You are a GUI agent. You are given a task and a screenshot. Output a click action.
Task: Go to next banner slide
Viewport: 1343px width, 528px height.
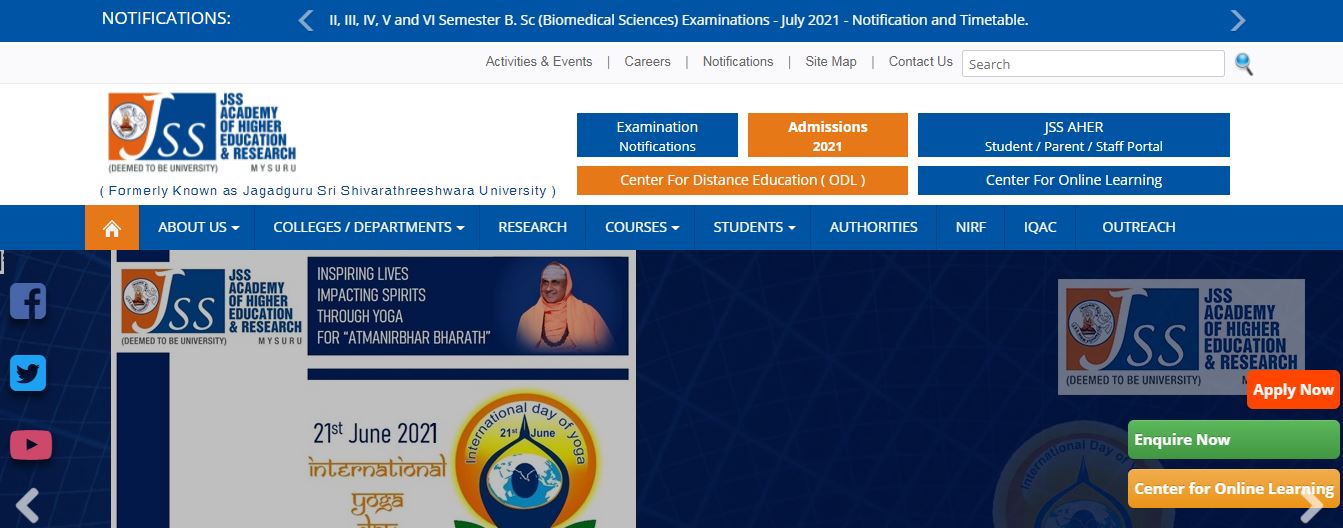1312,507
